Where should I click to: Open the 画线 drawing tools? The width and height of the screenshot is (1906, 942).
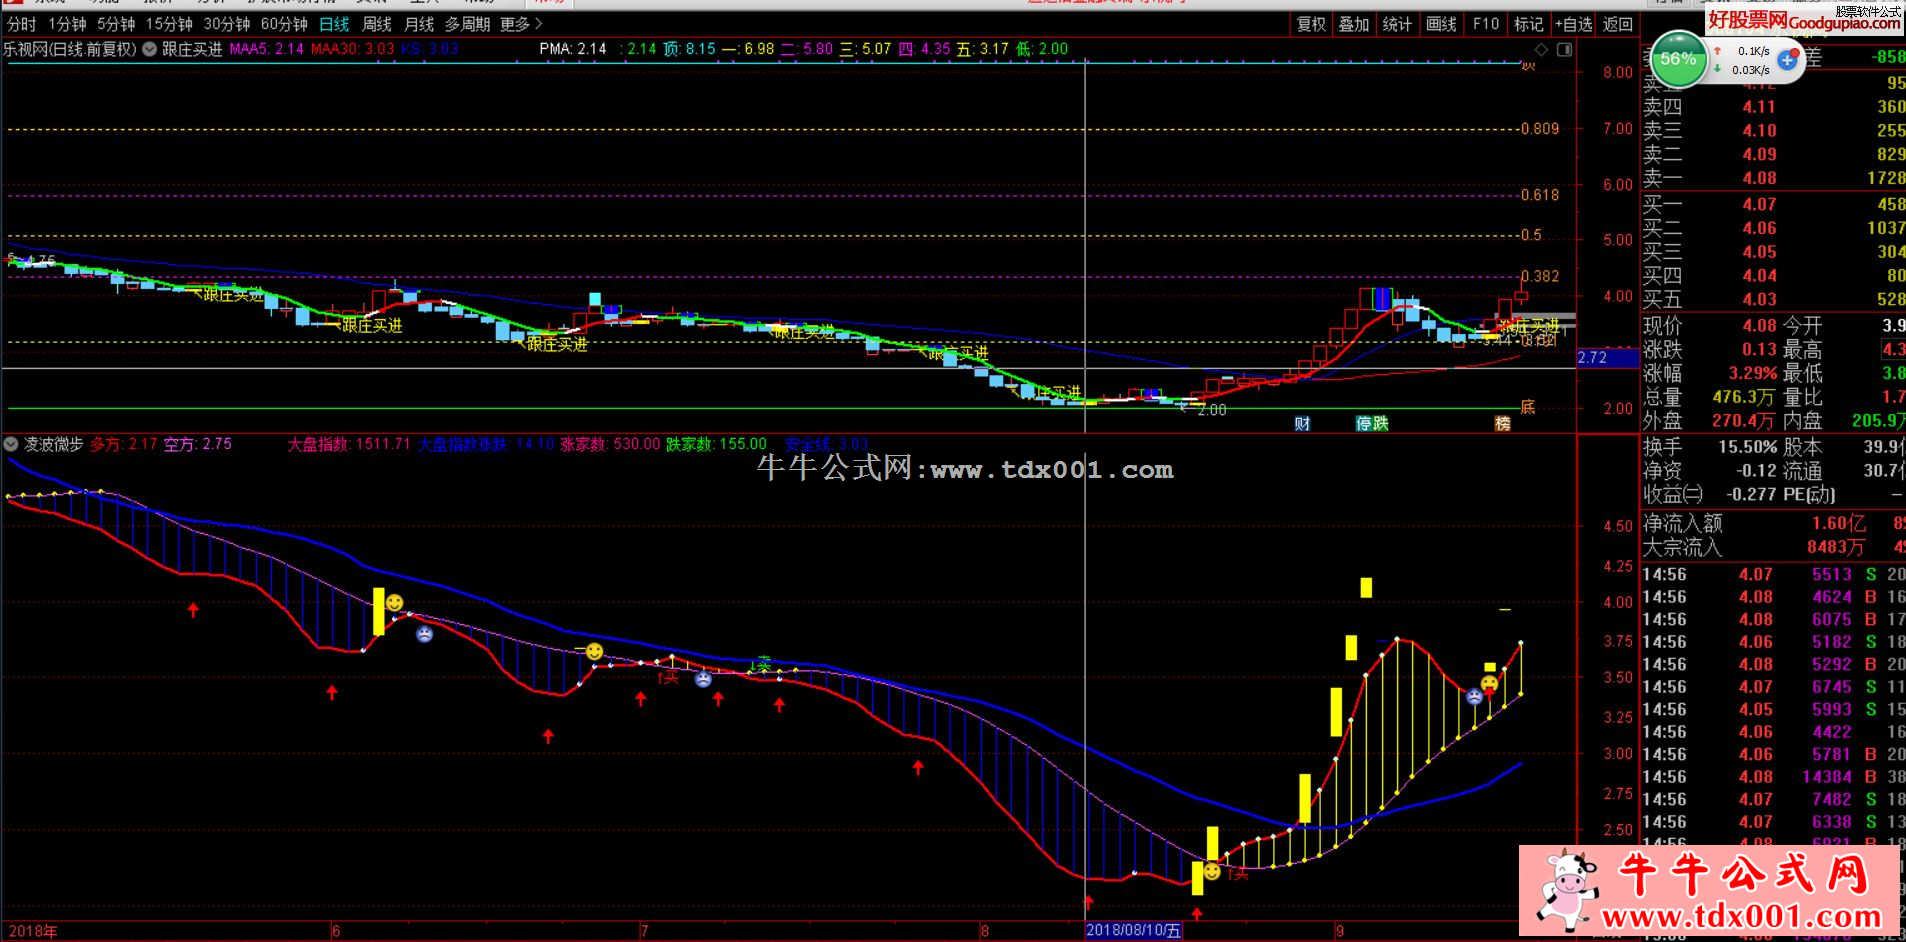click(1441, 24)
